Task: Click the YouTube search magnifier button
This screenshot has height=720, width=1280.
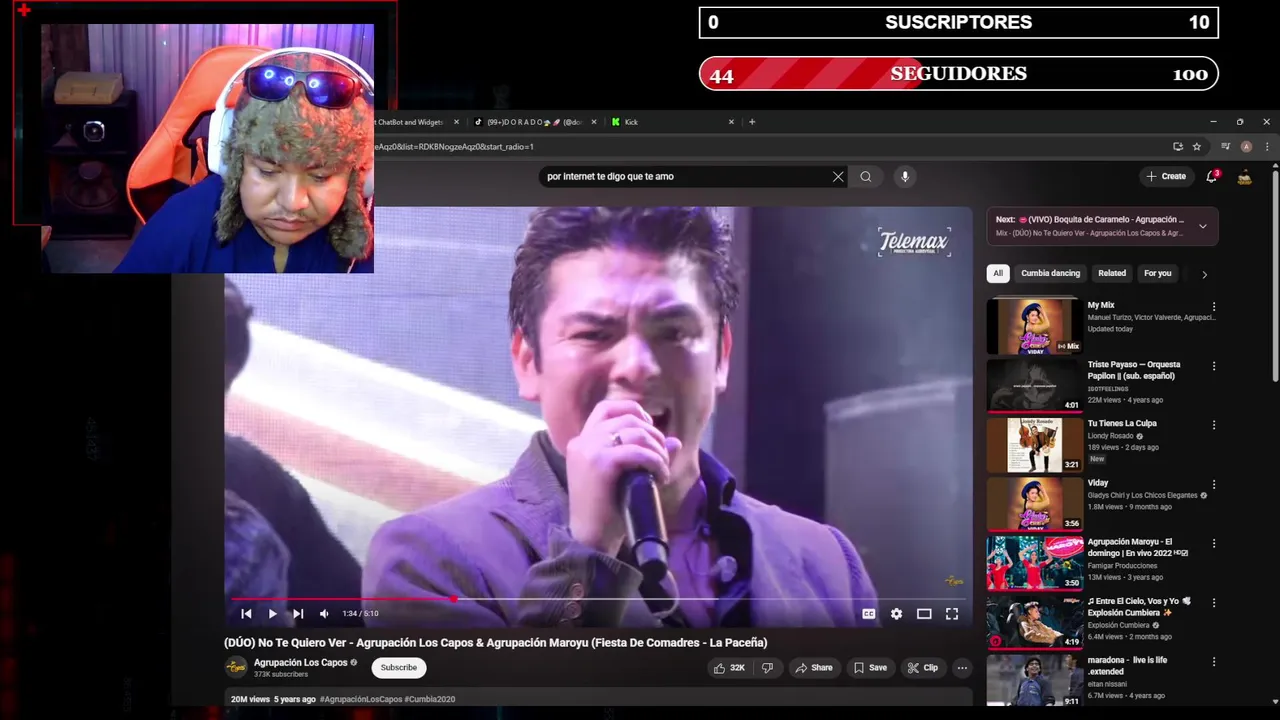Action: 866,177
